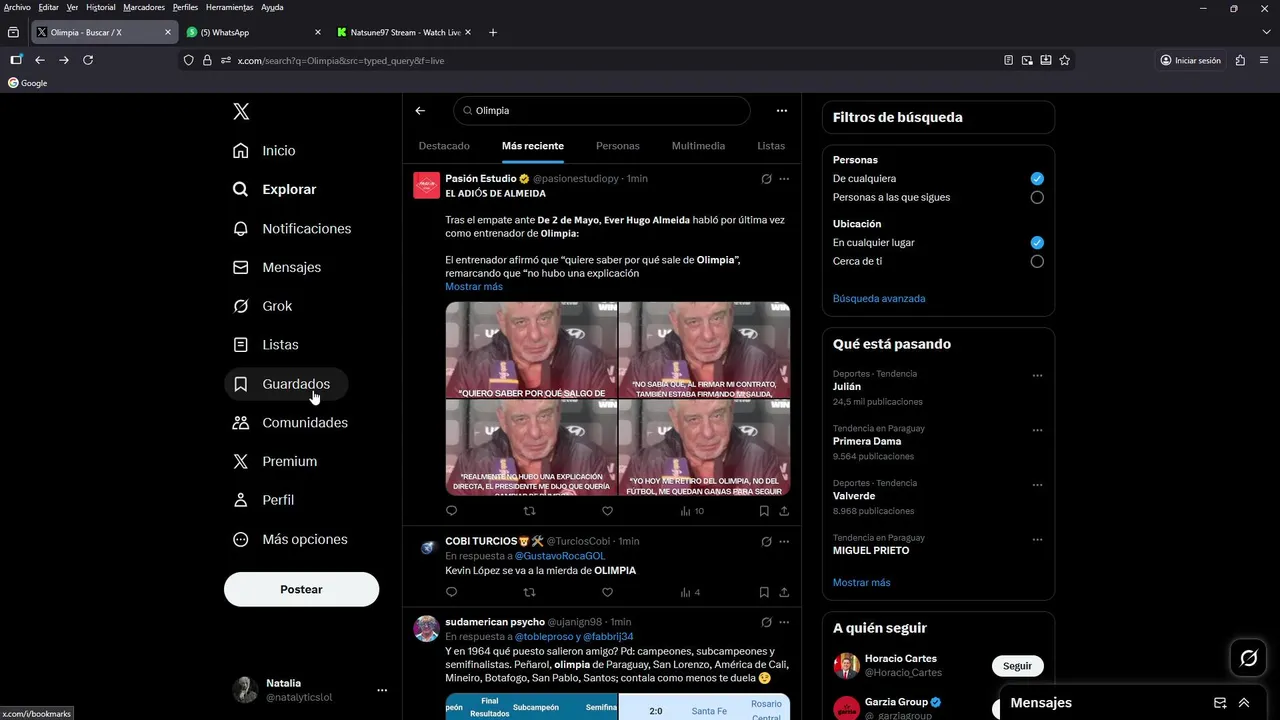Screen dimensions: 1280x720
Task: Bookmark the Pasión Estudio post
Action: (764, 510)
